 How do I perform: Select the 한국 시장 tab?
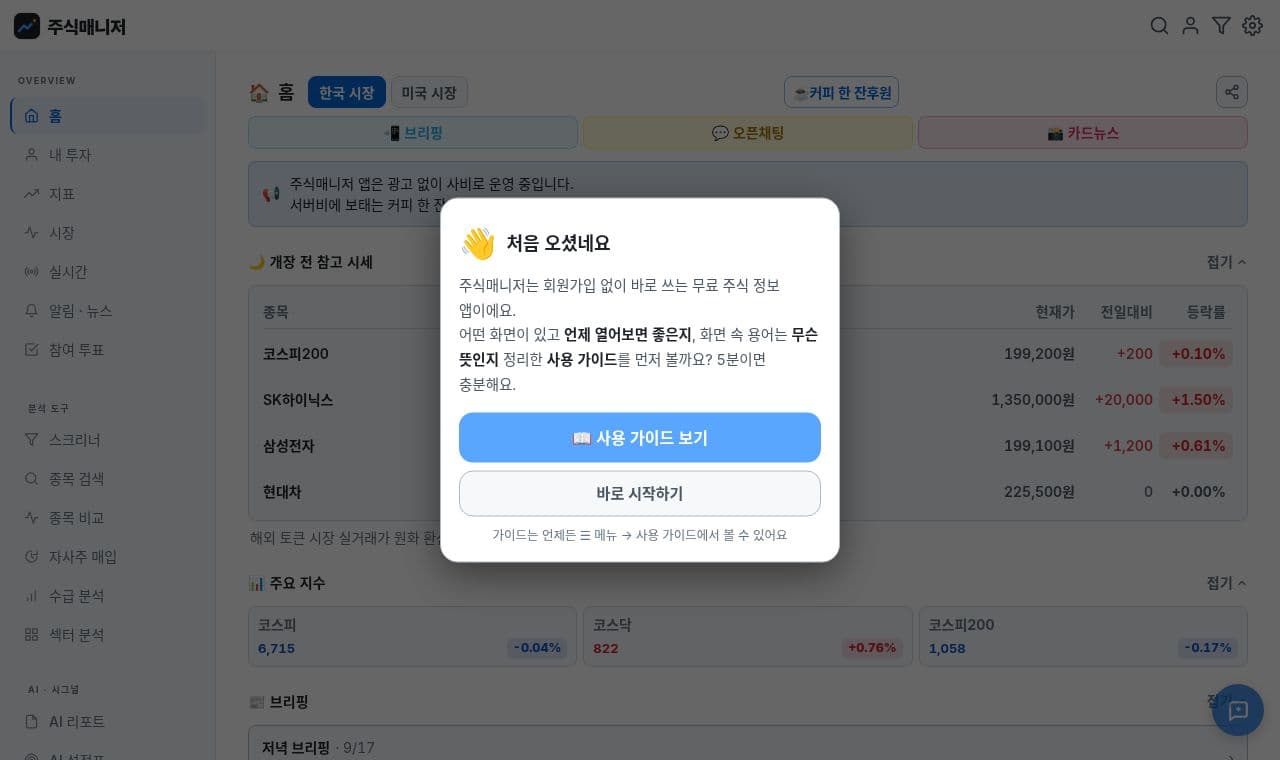click(x=347, y=92)
